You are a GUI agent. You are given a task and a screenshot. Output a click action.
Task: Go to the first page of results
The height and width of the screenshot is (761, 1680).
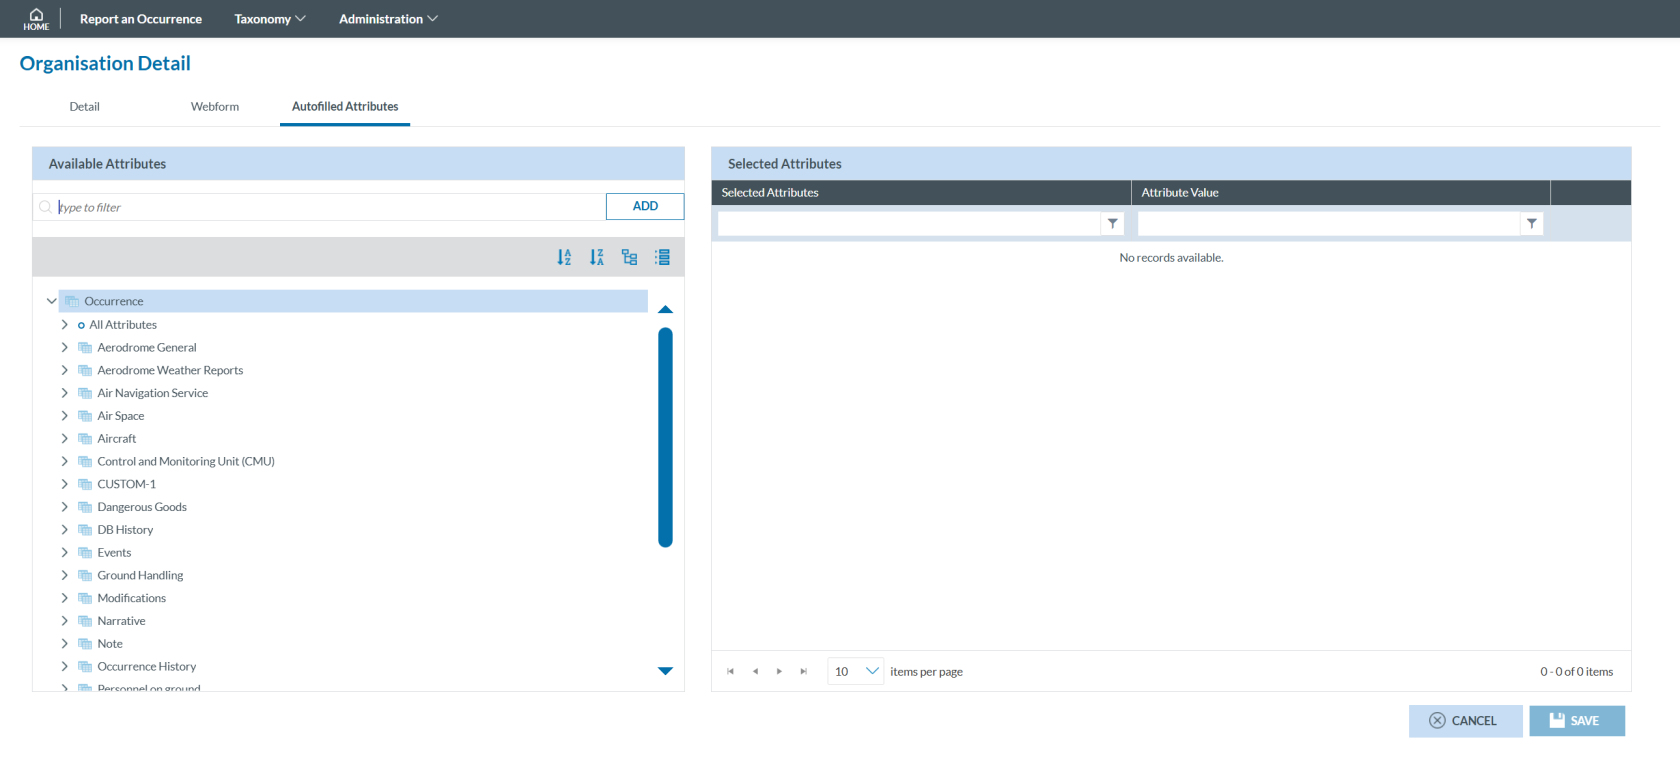click(x=730, y=672)
